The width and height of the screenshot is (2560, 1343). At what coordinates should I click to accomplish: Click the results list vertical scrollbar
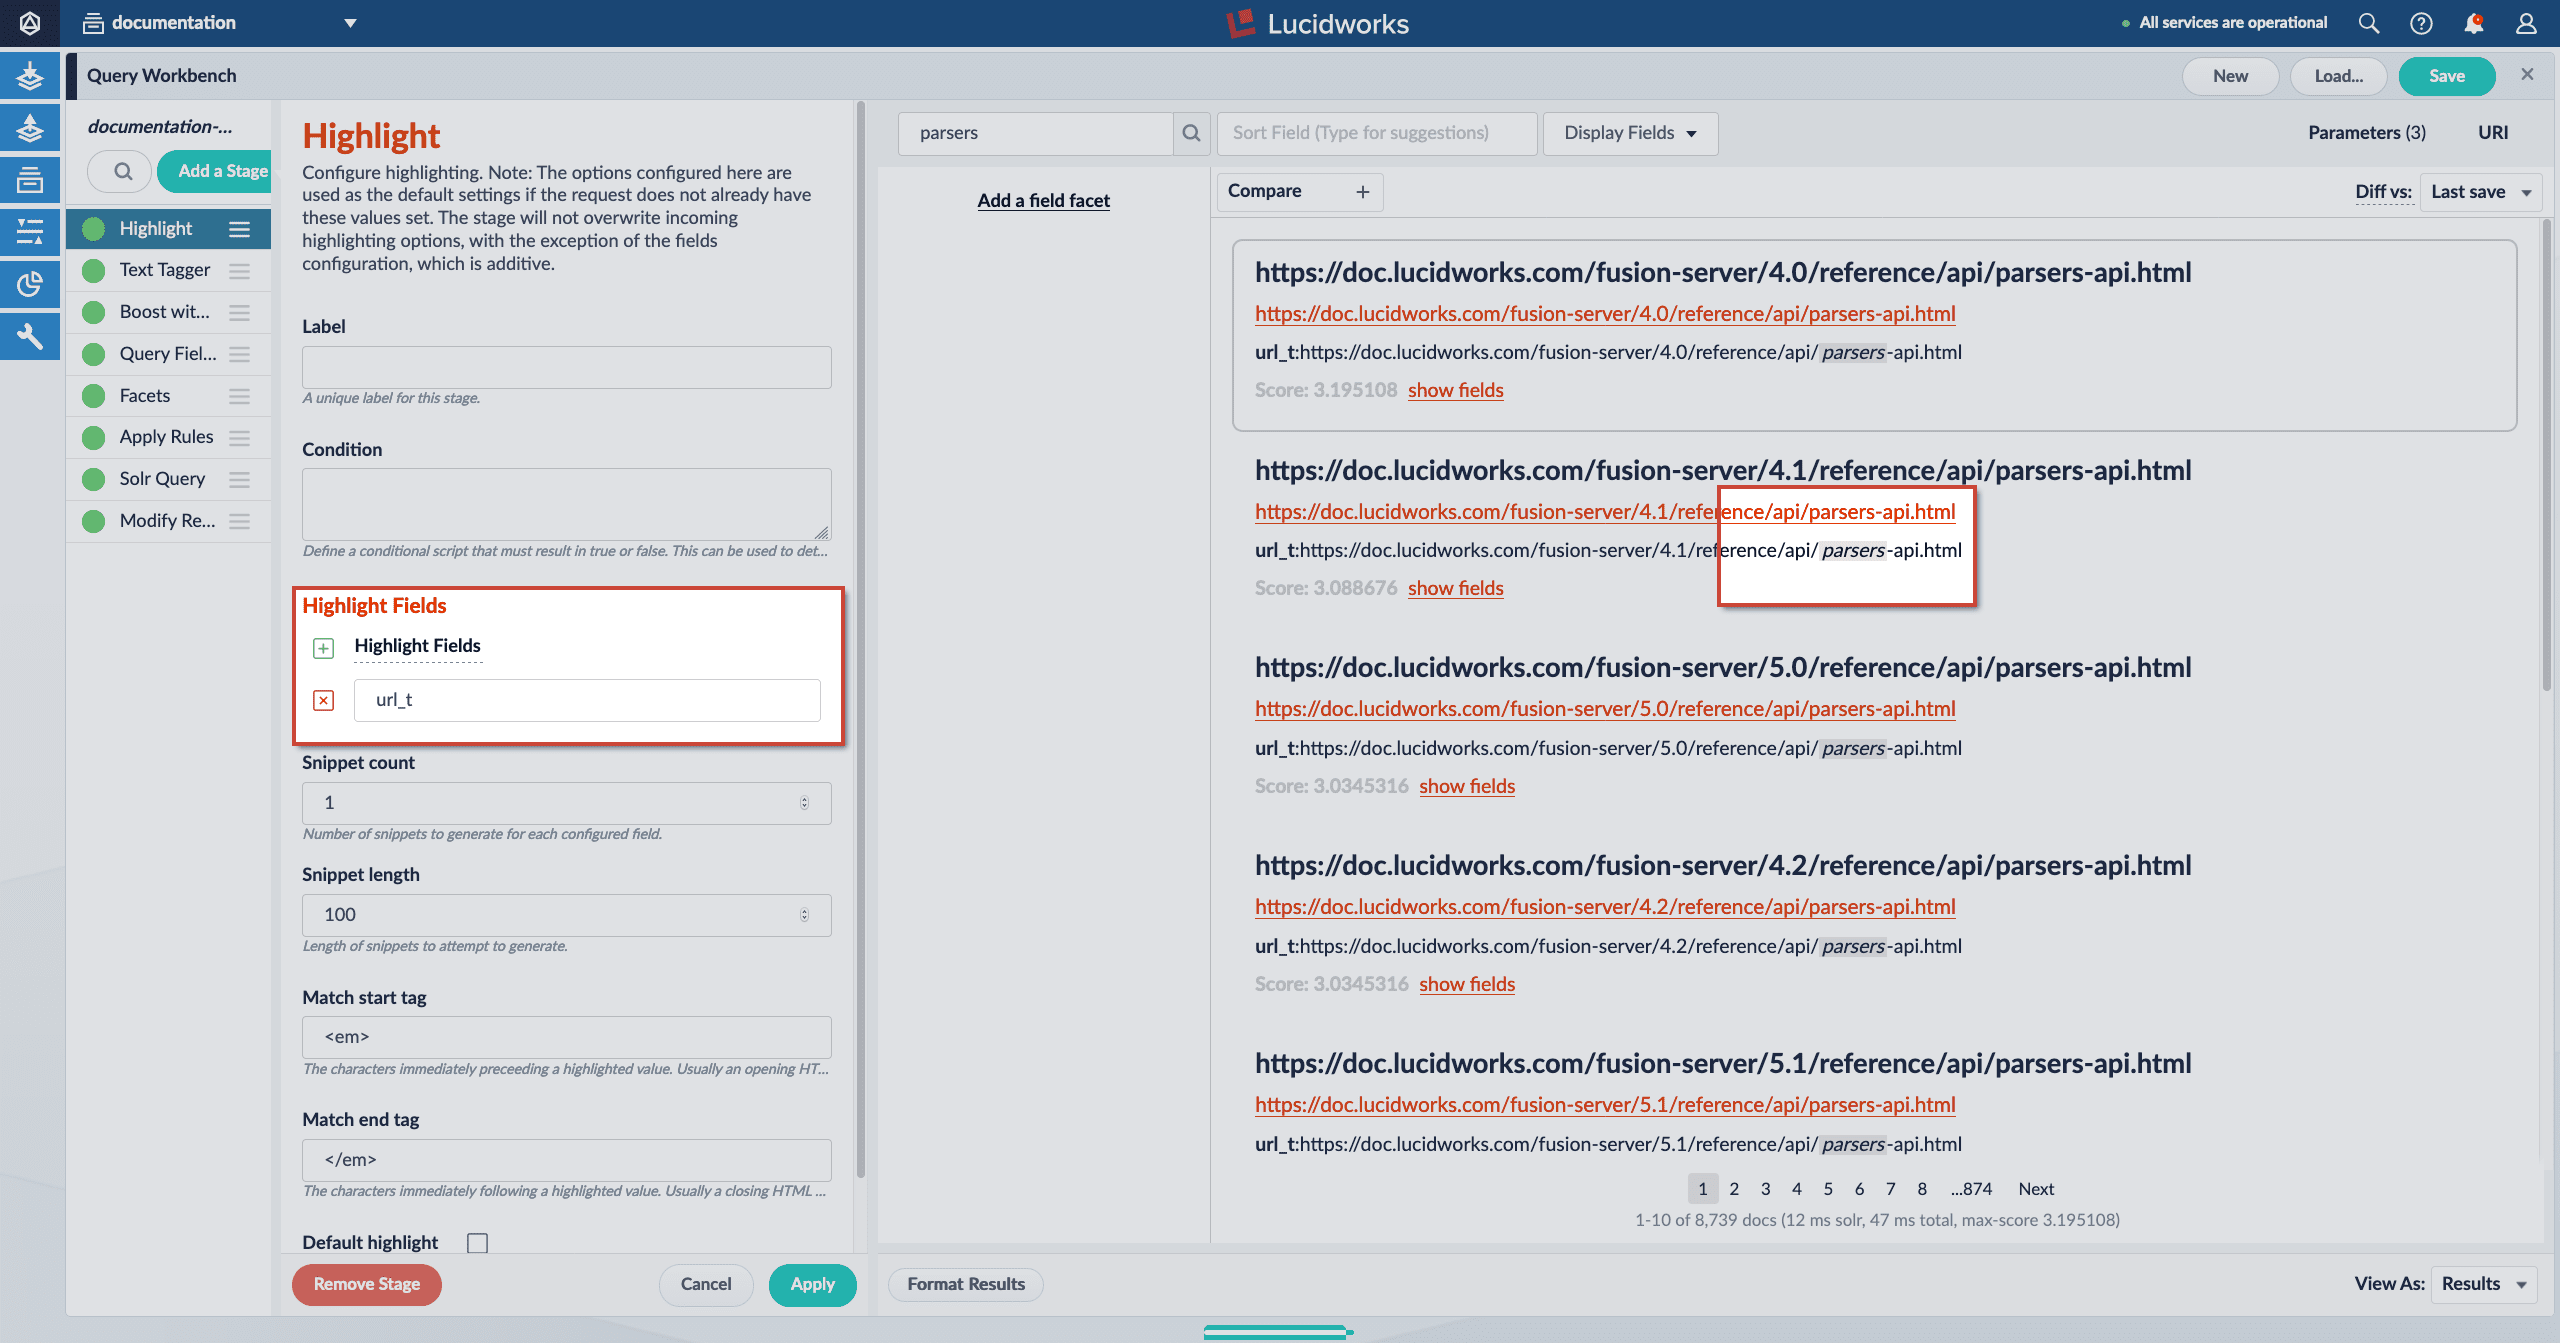pos(2546,455)
